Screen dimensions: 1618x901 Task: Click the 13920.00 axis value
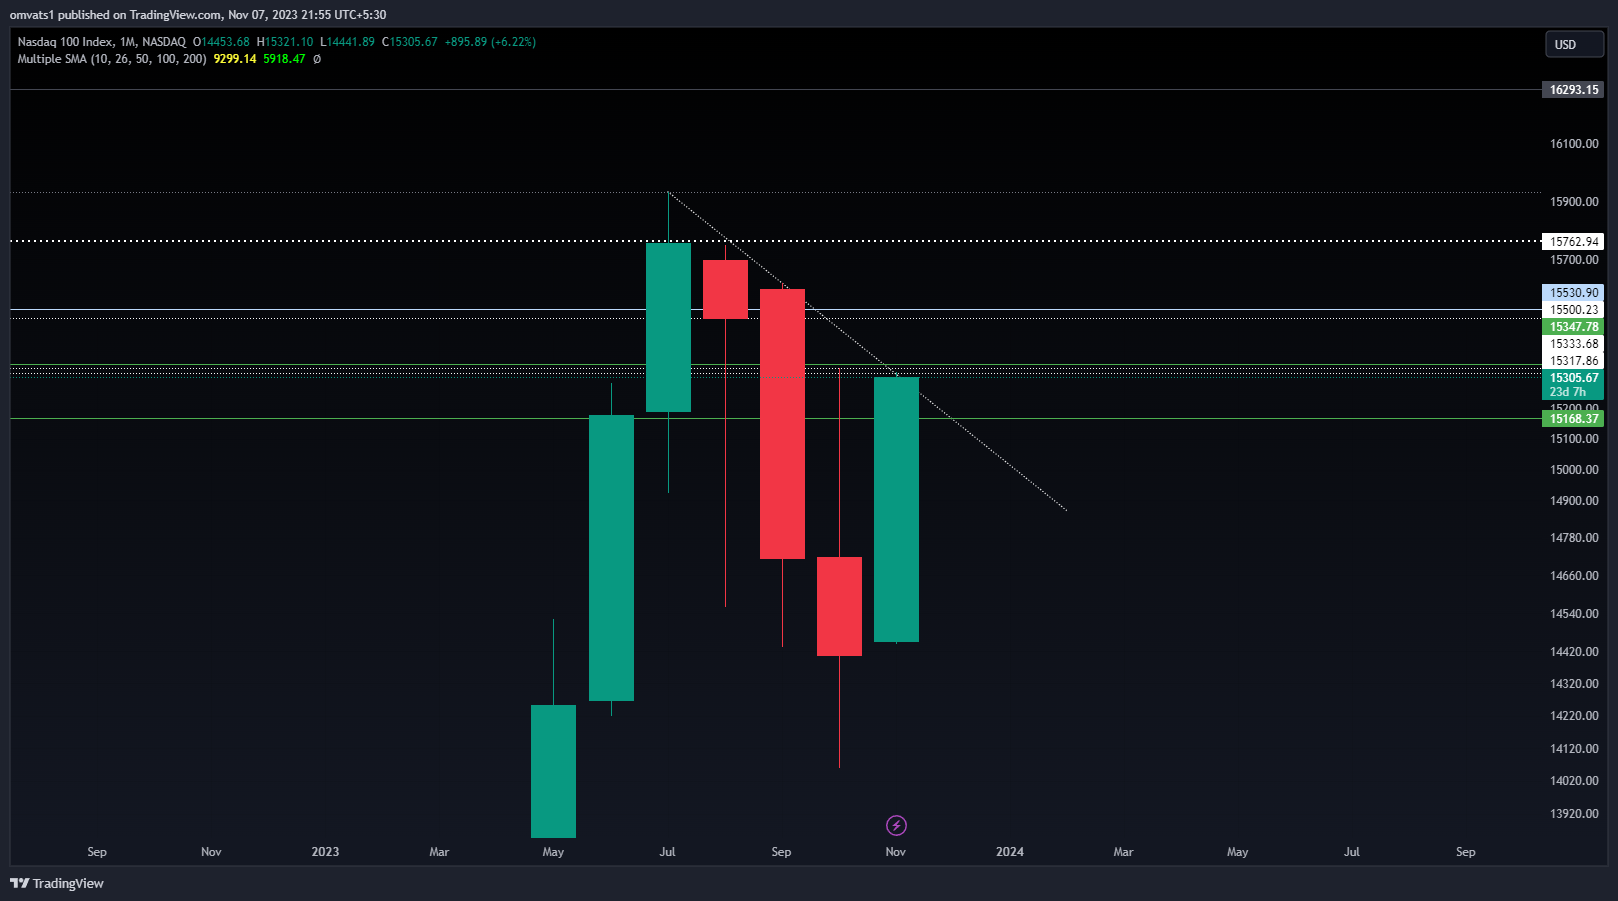tap(1574, 814)
